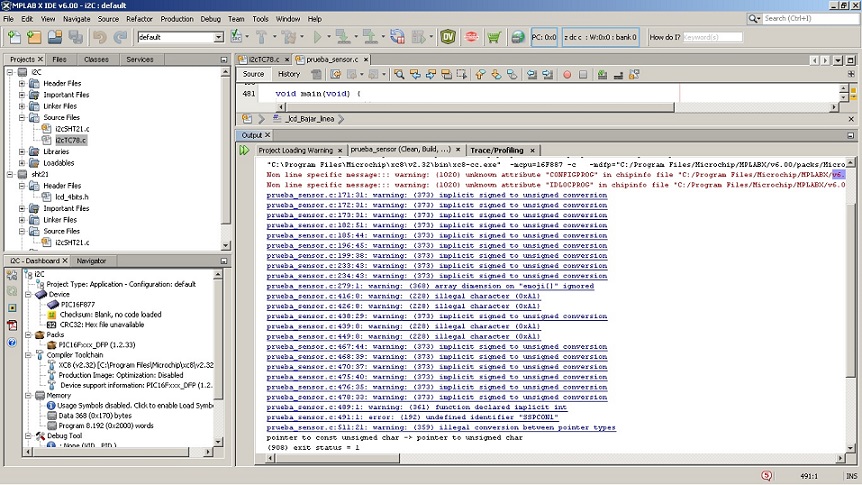Click the Redo toolbar icon
The height and width of the screenshot is (485, 862).
(x=120, y=37)
